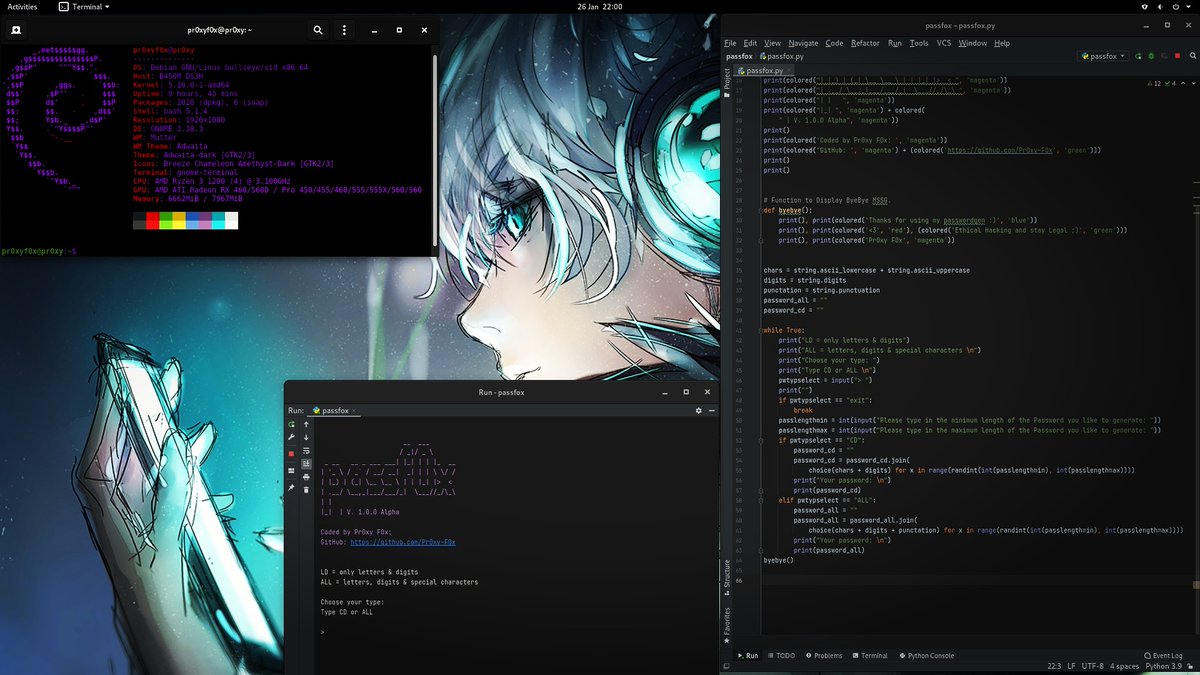Change the LF line separator in status bar
Image resolution: width=1200 pixels, height=675 pixels.
1071,666
